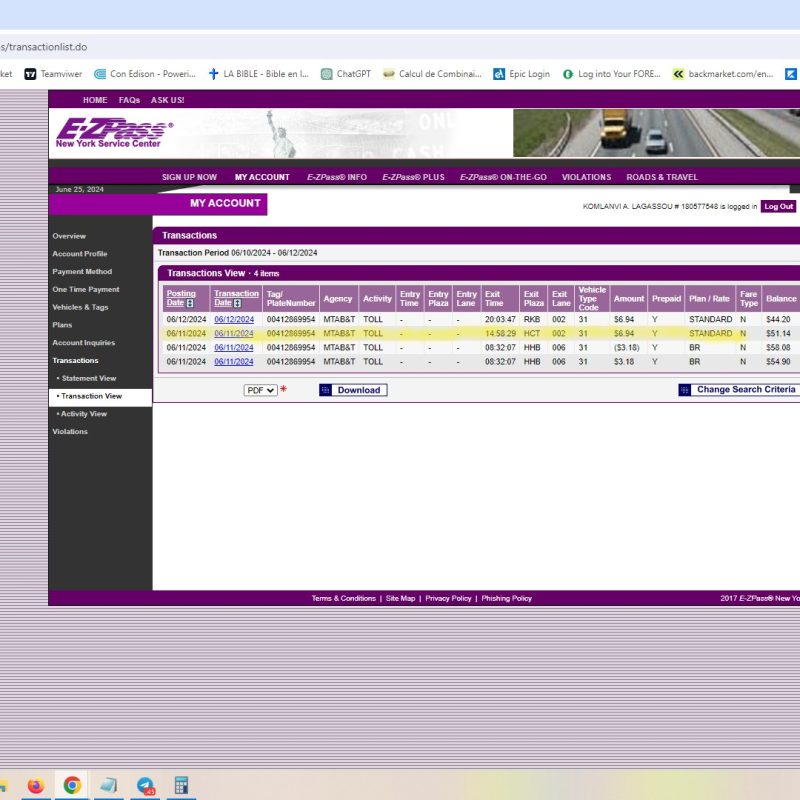
Task: Open E-ZPass PLUS navigation item
Action: coord(413,177)
